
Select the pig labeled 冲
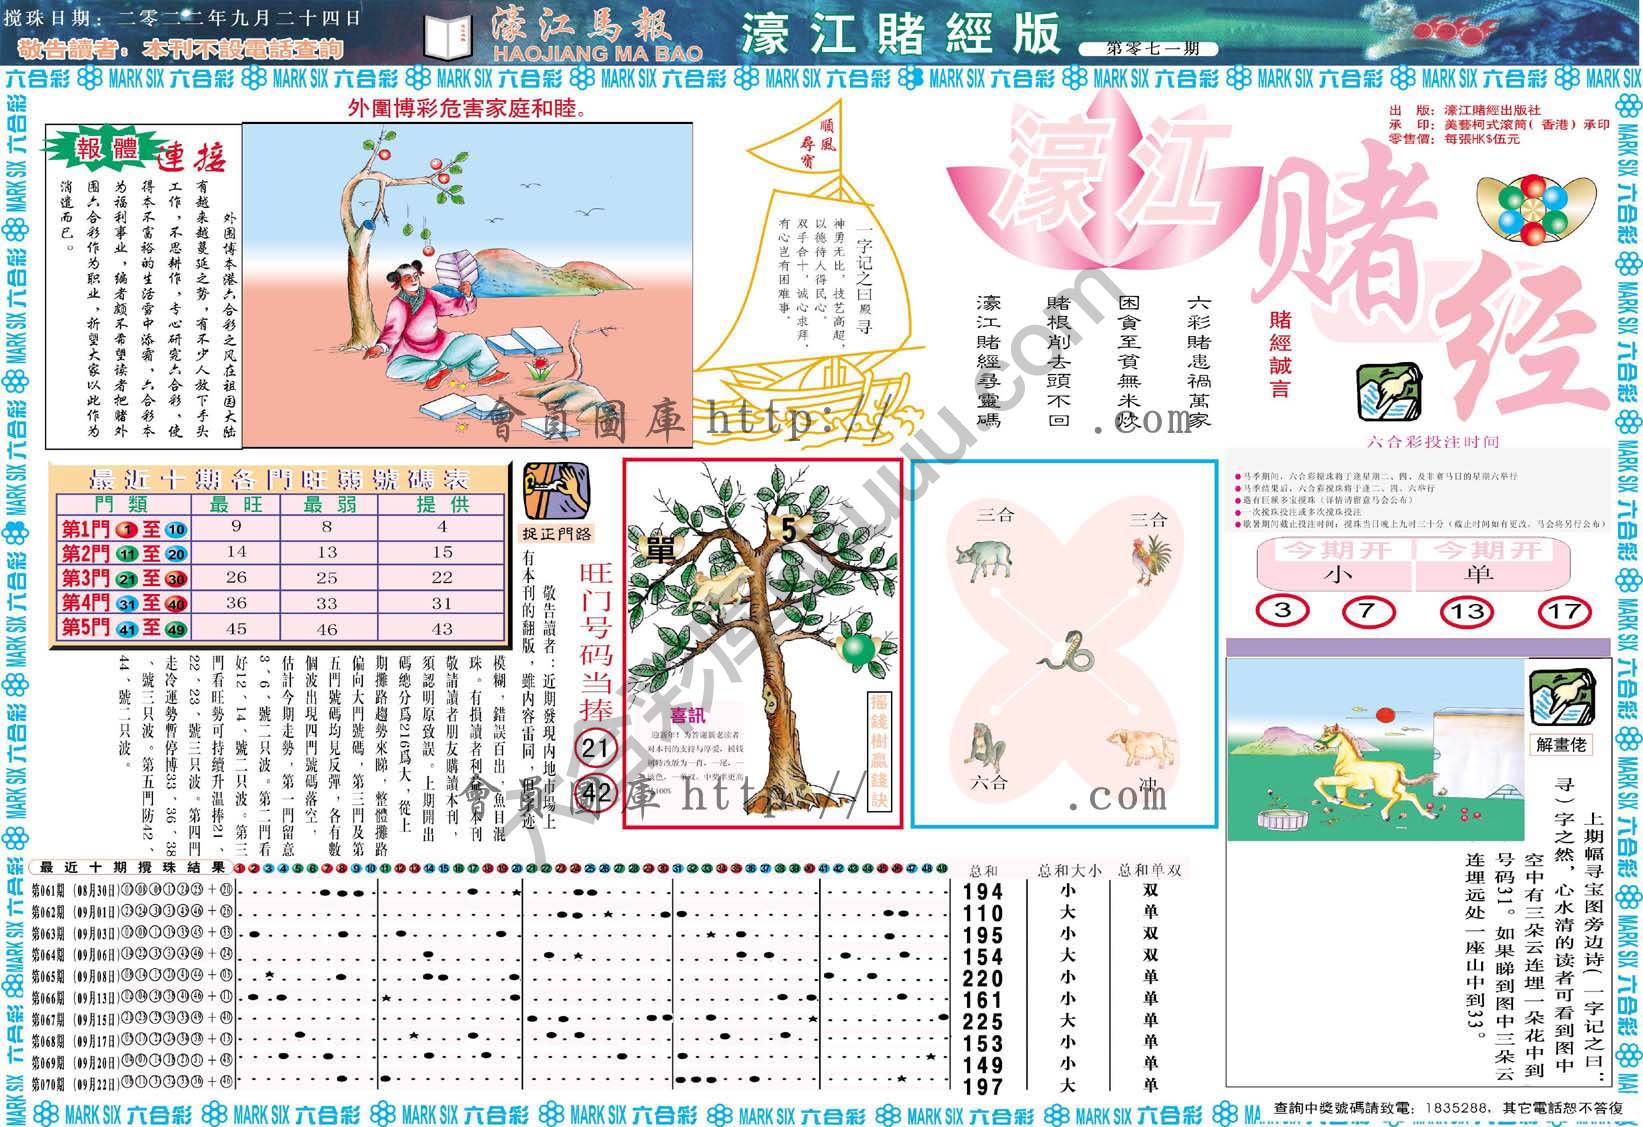(1140, 748)
